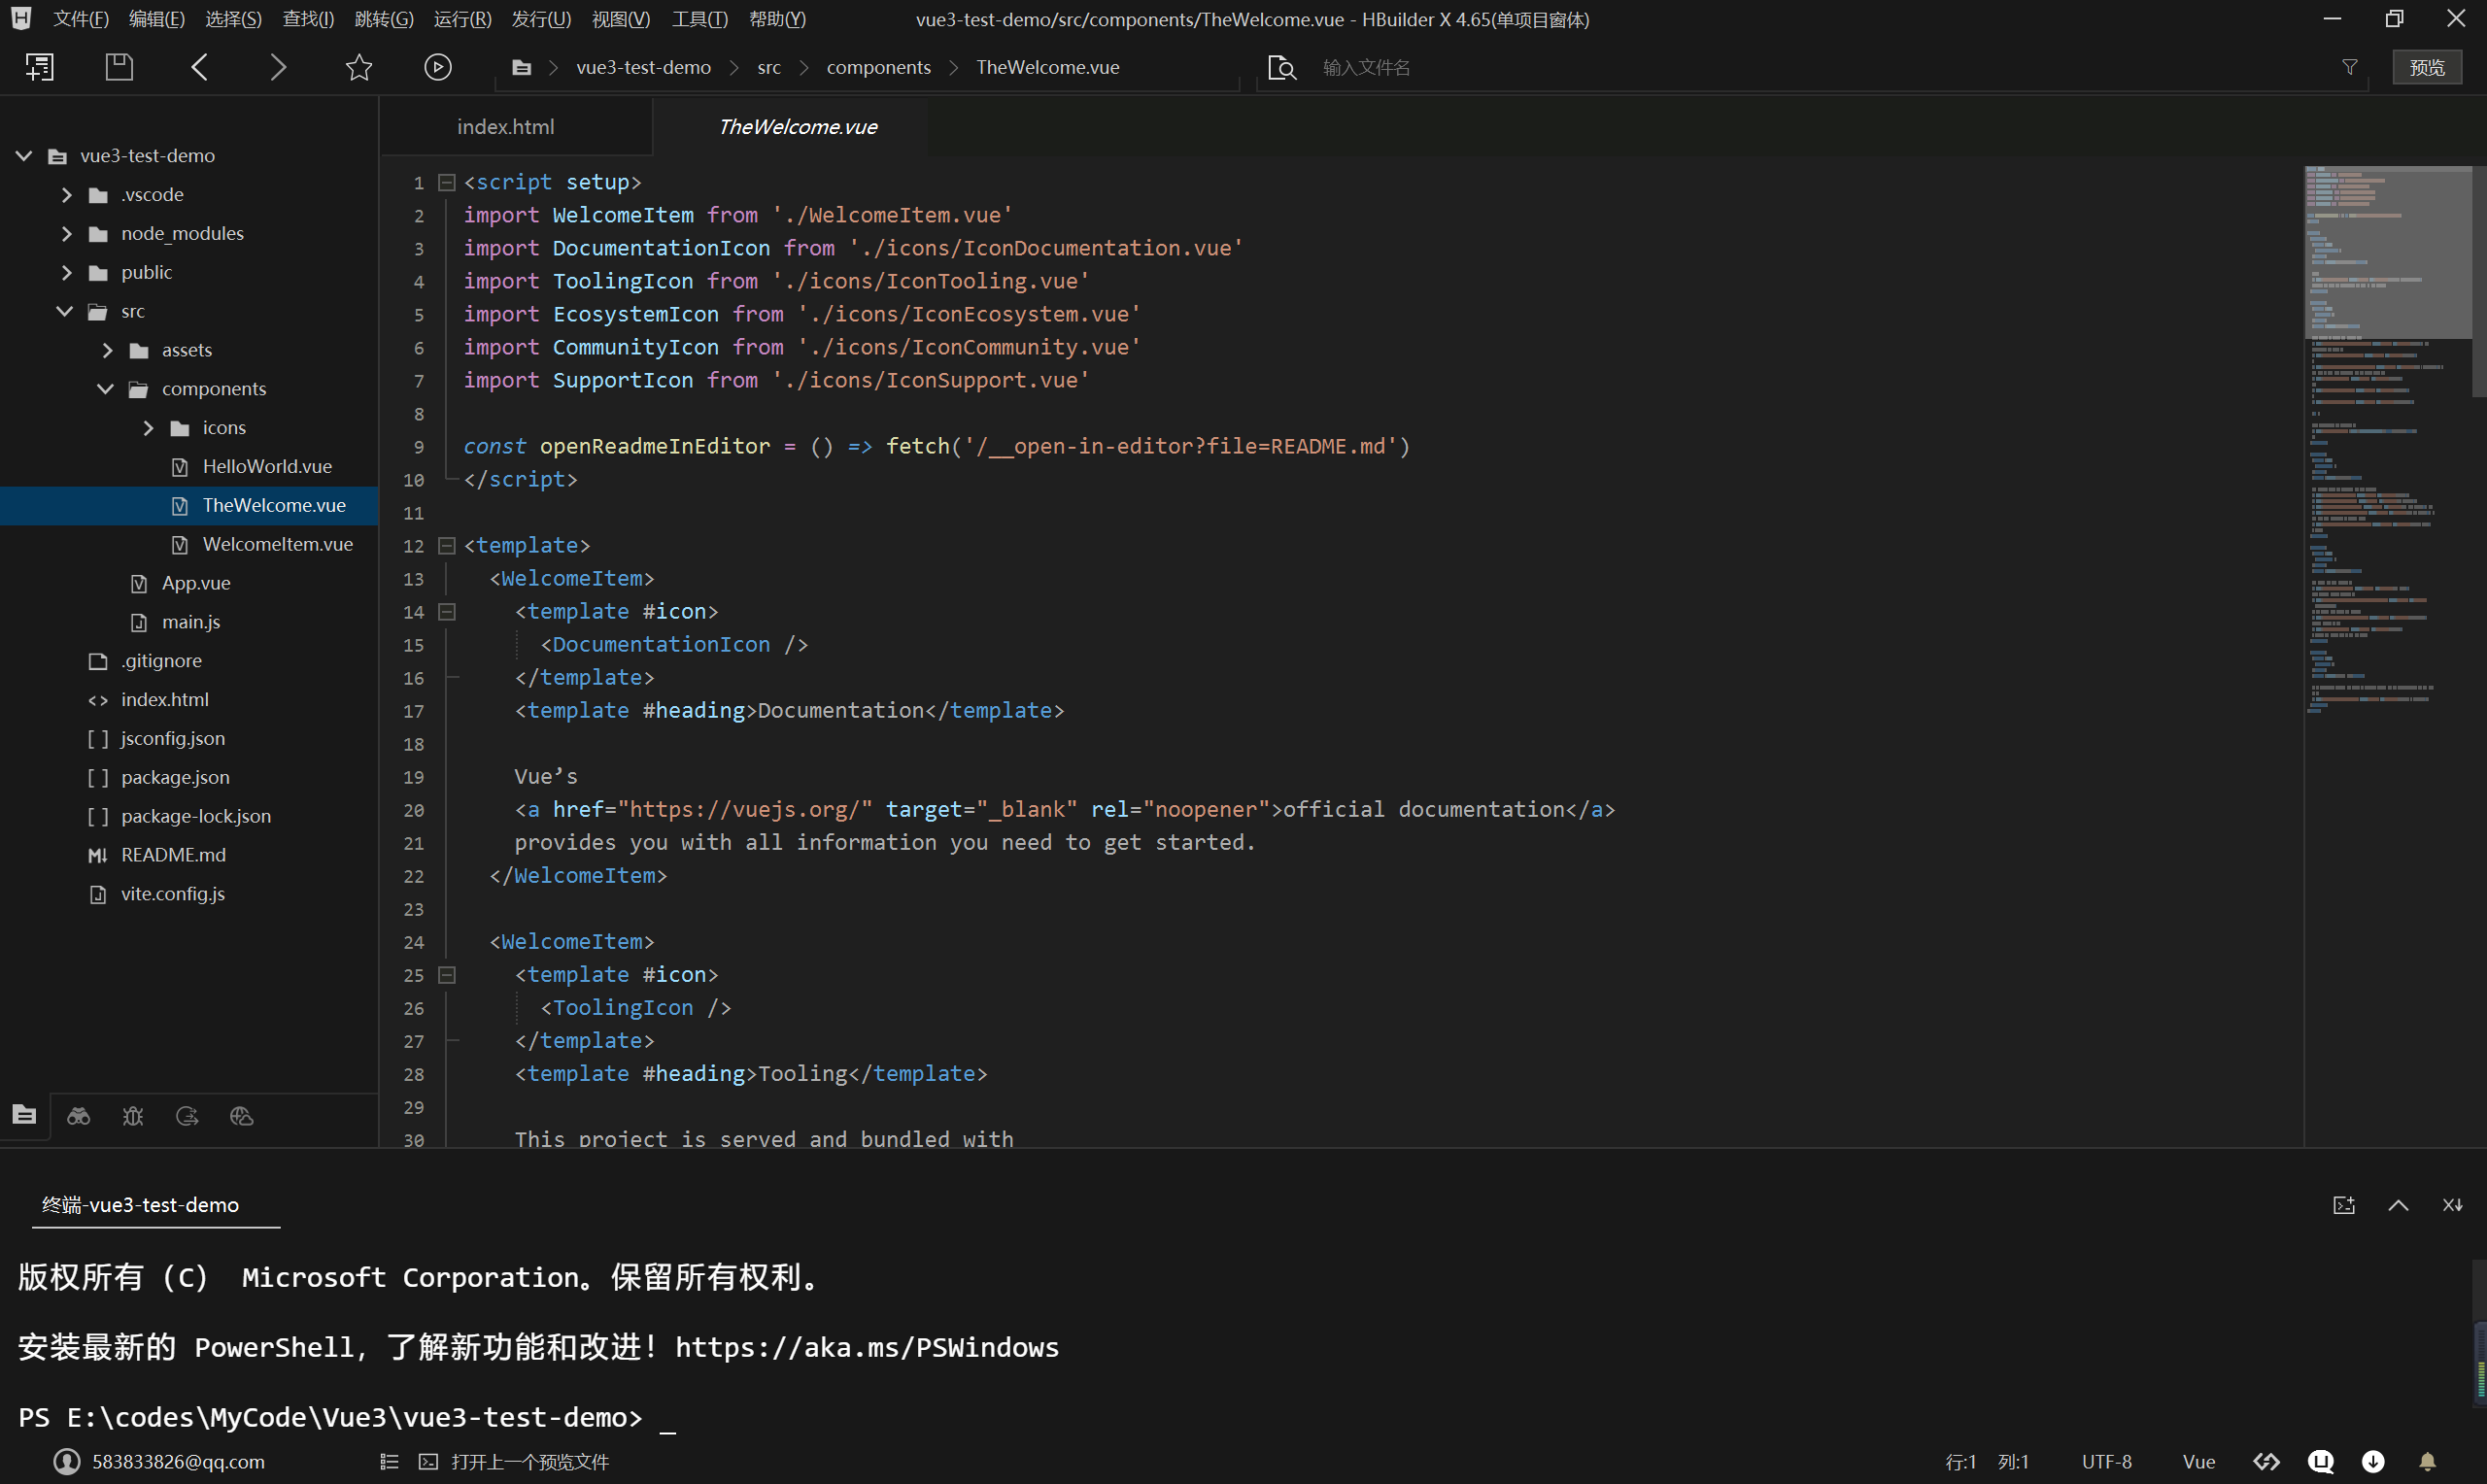Click 打开上一个预览文件 in status bar
2487x1484 pixels.
pyautogui.click(x=532, y=1461)
